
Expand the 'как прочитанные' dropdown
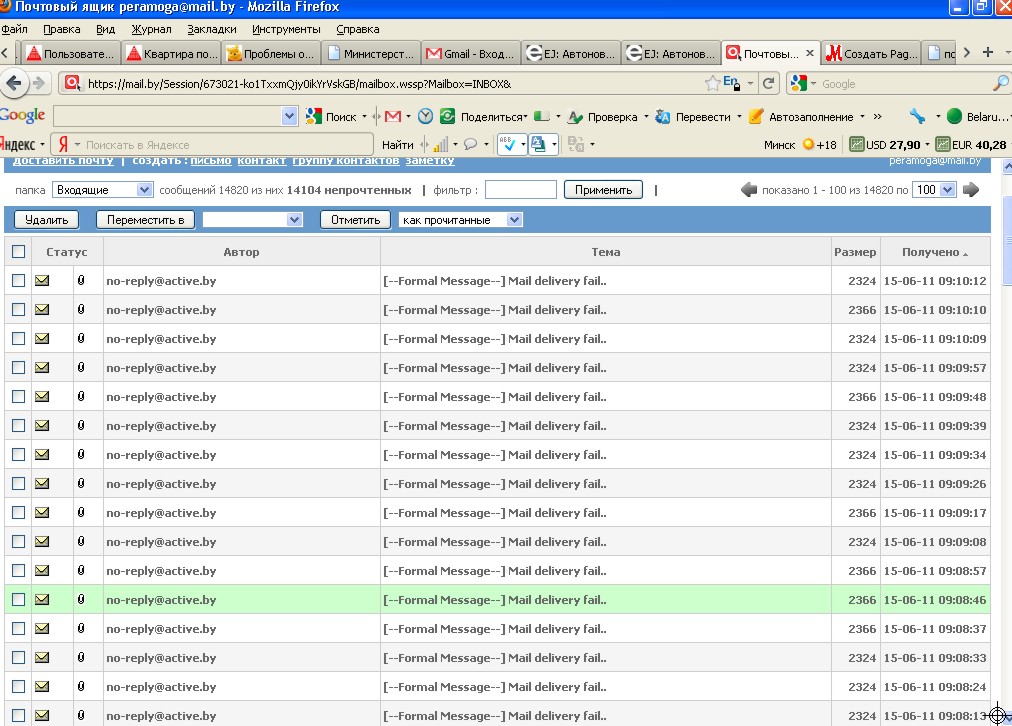pos(460,220)
